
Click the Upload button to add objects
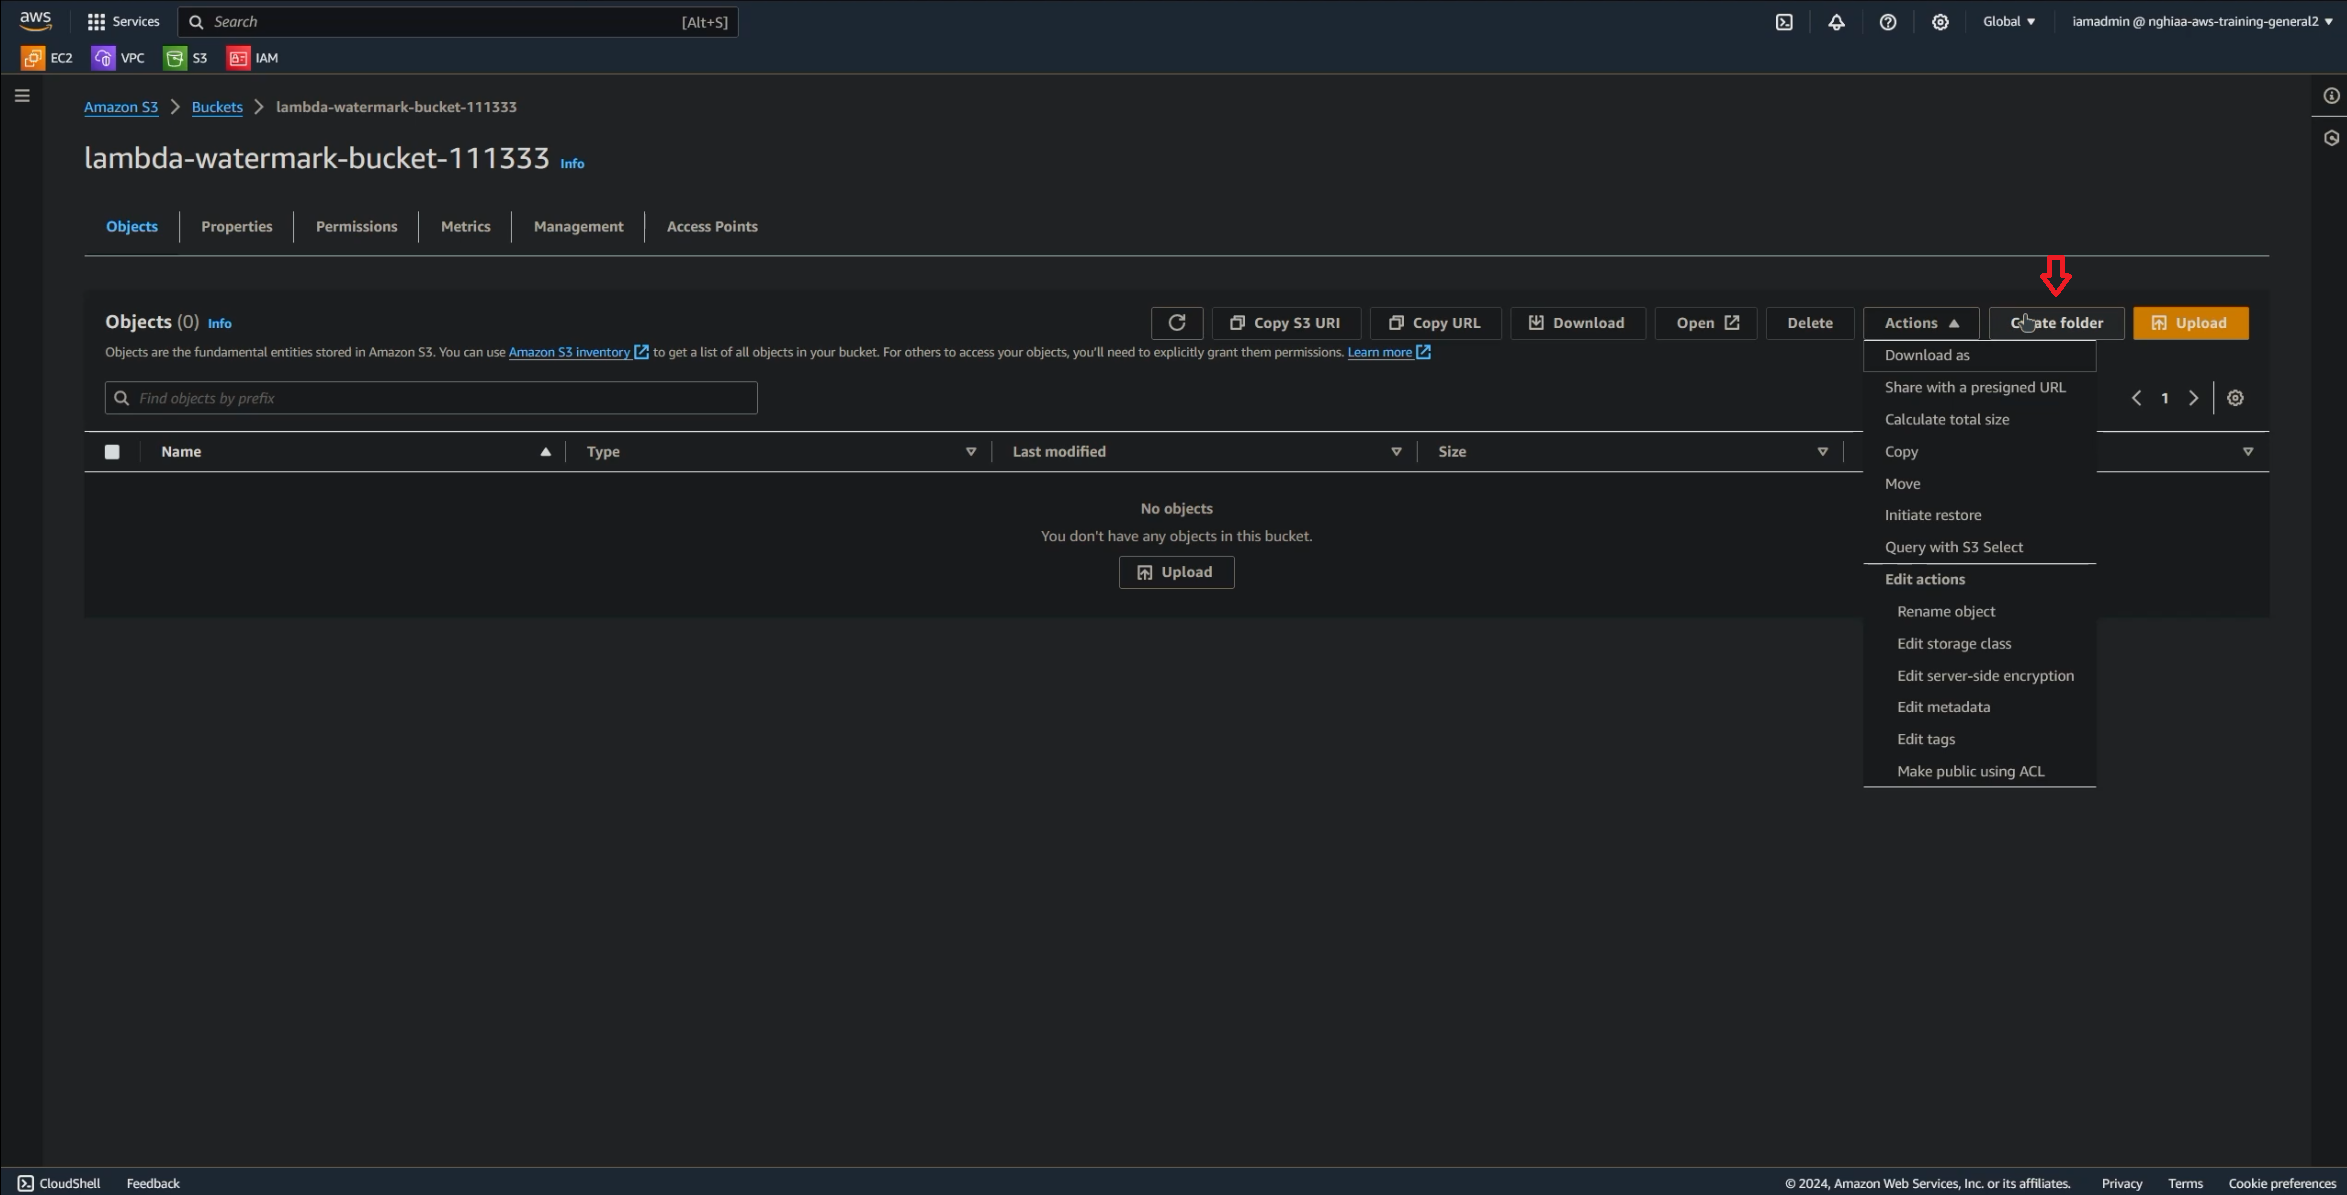tap(2189, 322)
